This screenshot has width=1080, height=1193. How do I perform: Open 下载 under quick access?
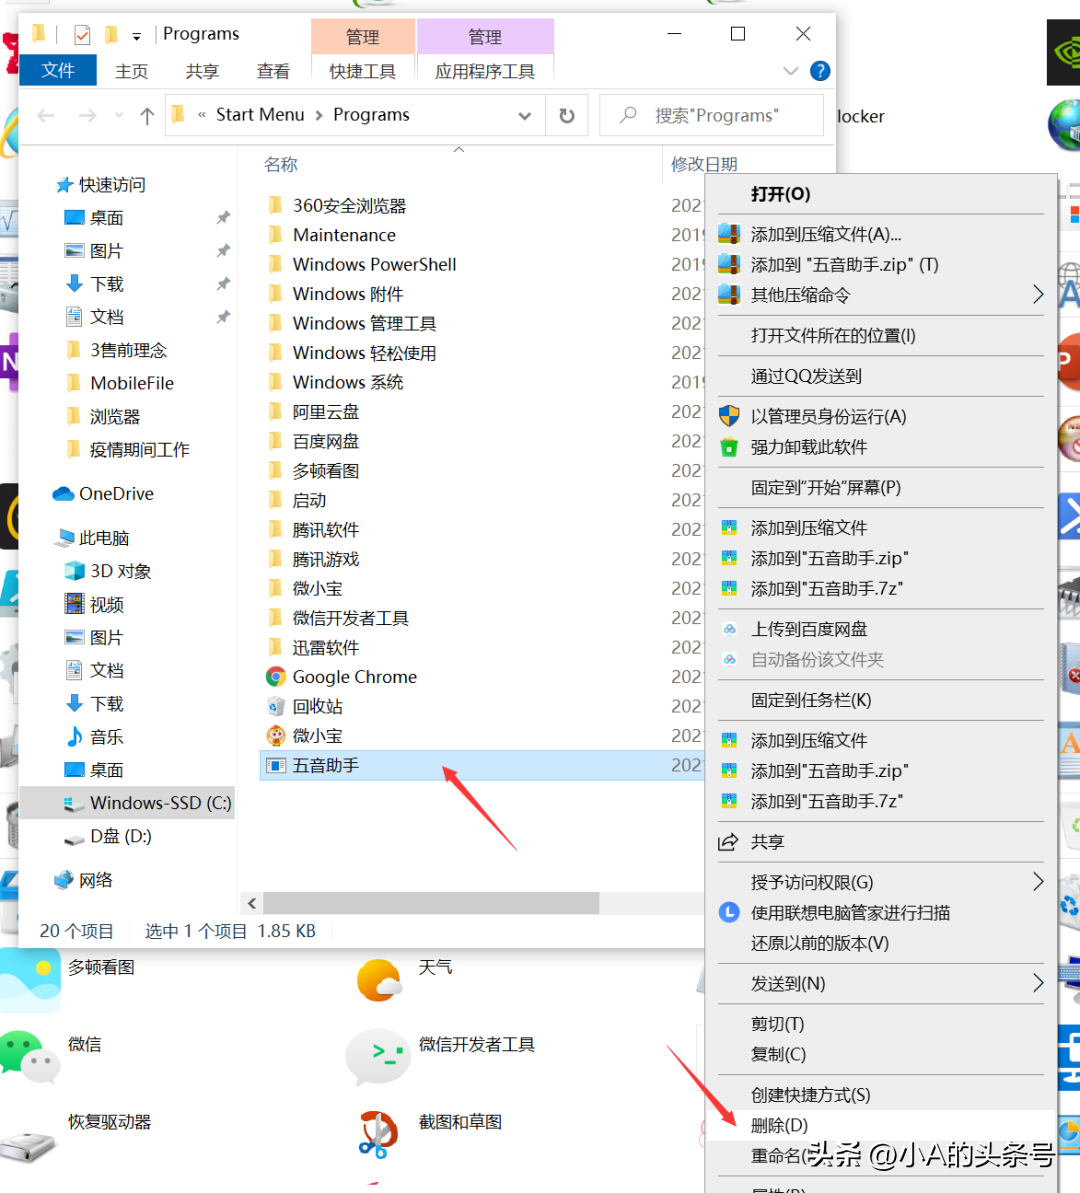(107, 285)
